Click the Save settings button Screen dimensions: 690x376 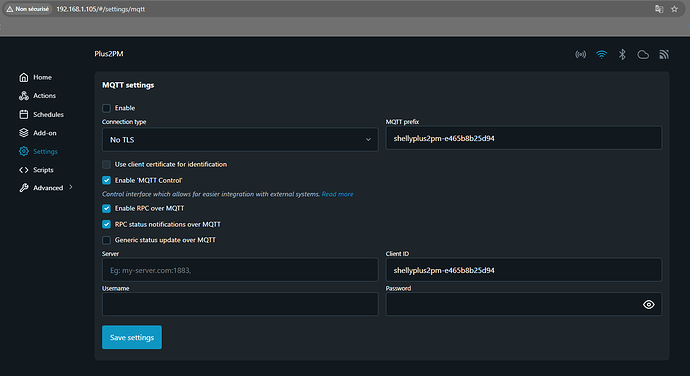click(x=132, y=337)
